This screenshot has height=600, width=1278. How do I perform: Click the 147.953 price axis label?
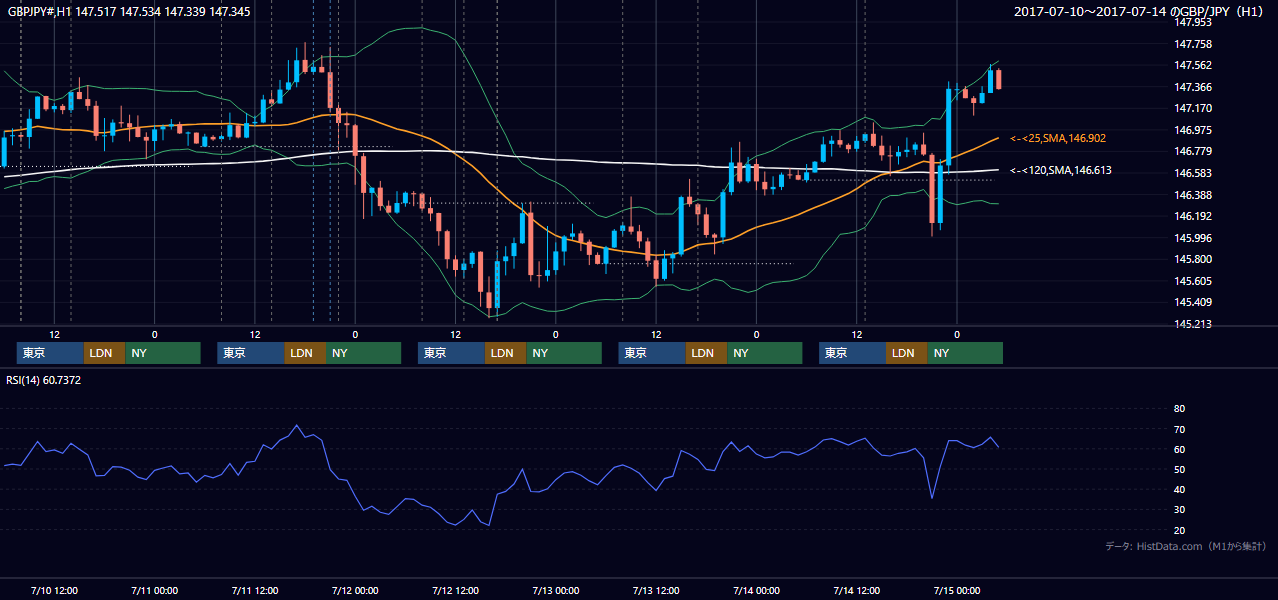[1192, 22]
